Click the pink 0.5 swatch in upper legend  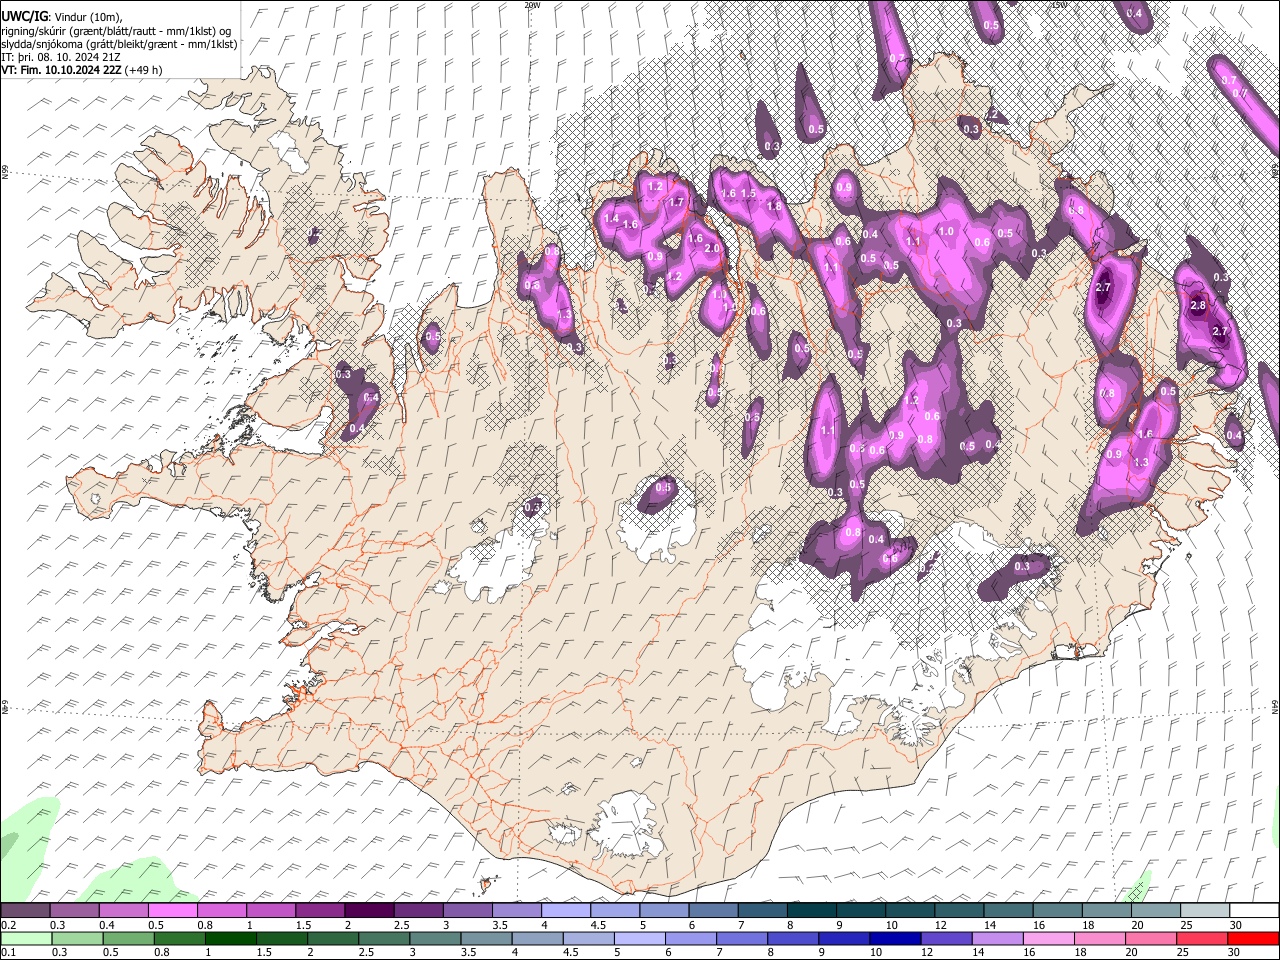[x=173, y=911]
